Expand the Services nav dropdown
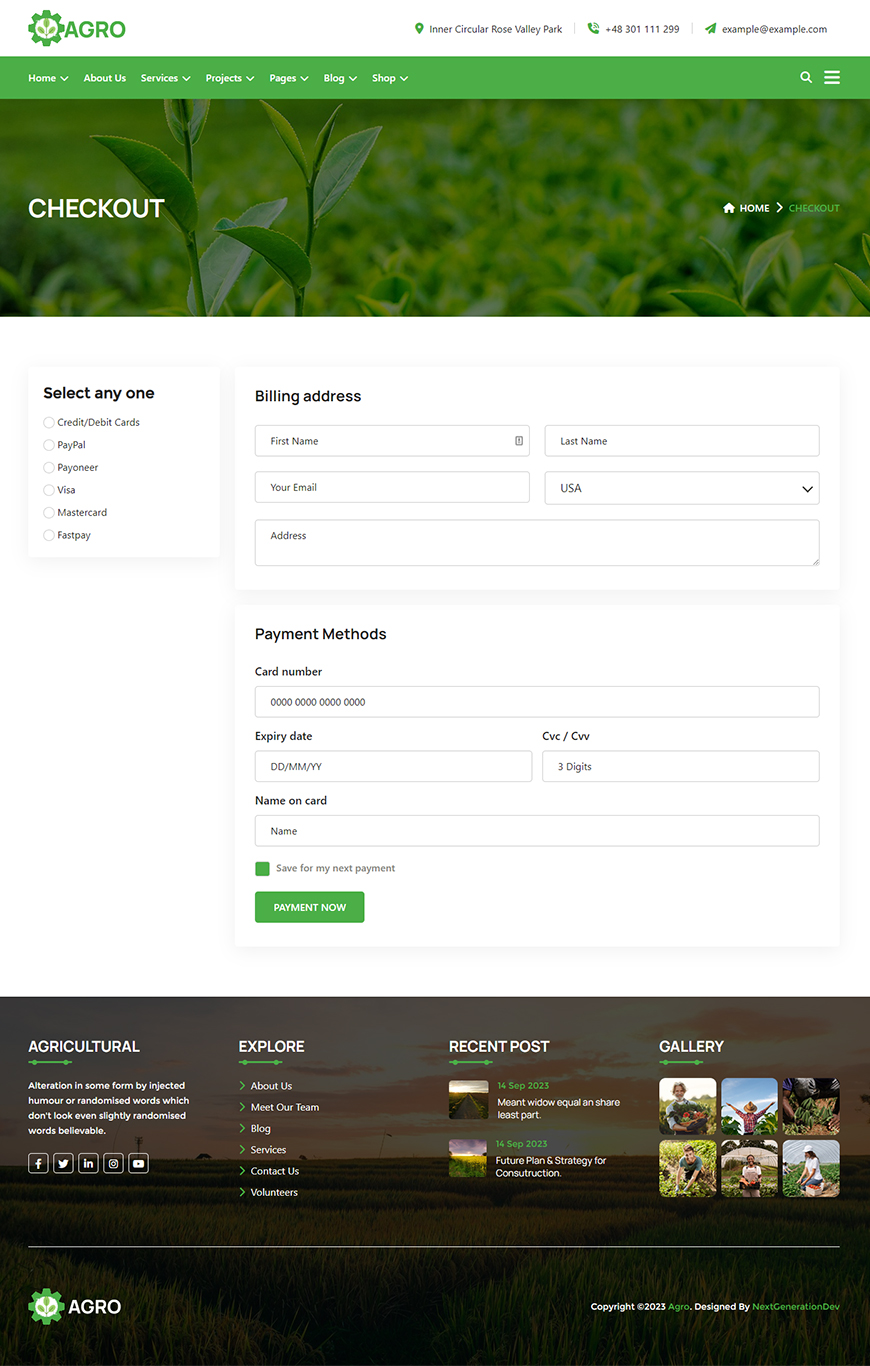Viewport: 870px width, 1366px height. coord(165,78)
